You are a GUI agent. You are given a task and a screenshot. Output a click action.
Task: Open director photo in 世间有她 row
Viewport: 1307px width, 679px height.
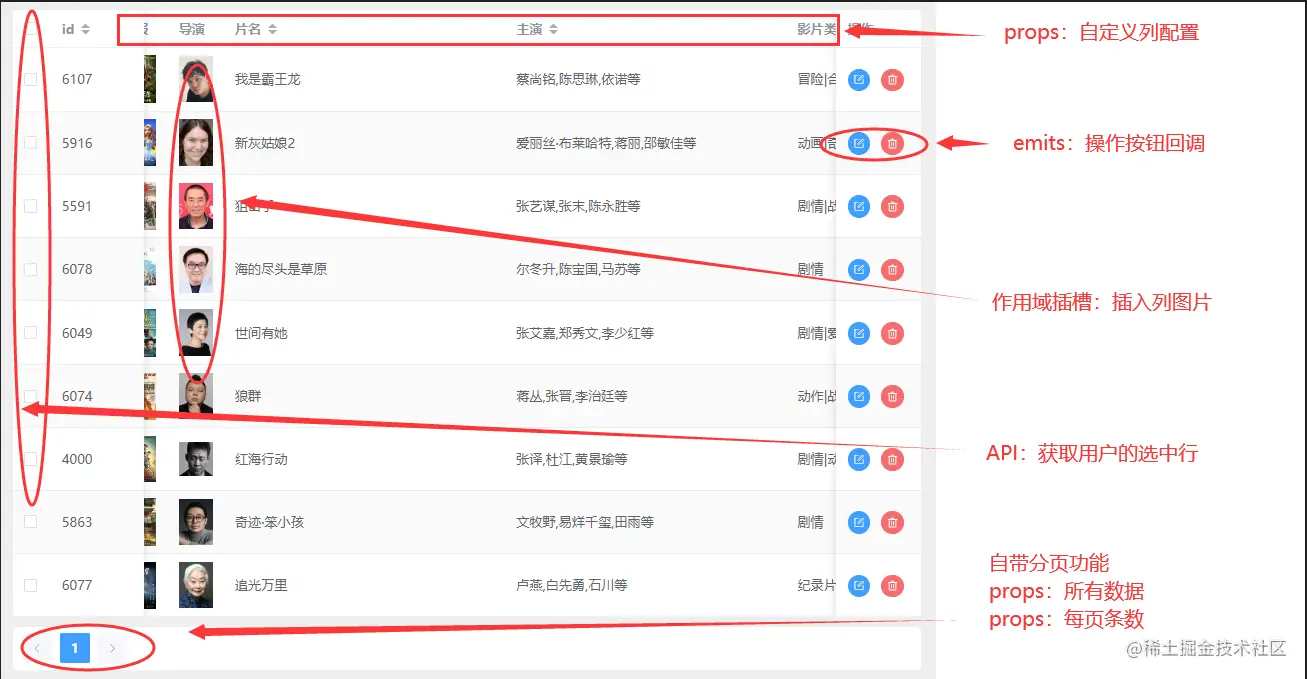(x=196, y=333)
